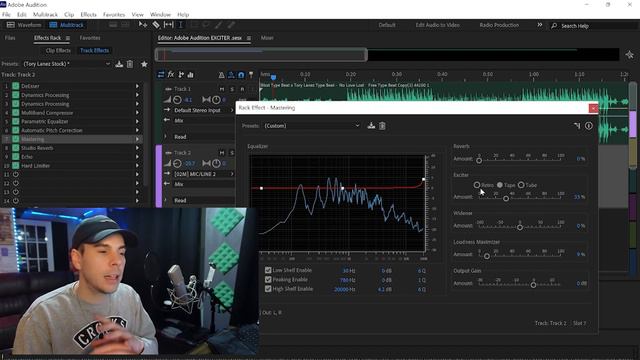Expand Track 1 Read automation section
640x360 pixels.
coord(165,137)
